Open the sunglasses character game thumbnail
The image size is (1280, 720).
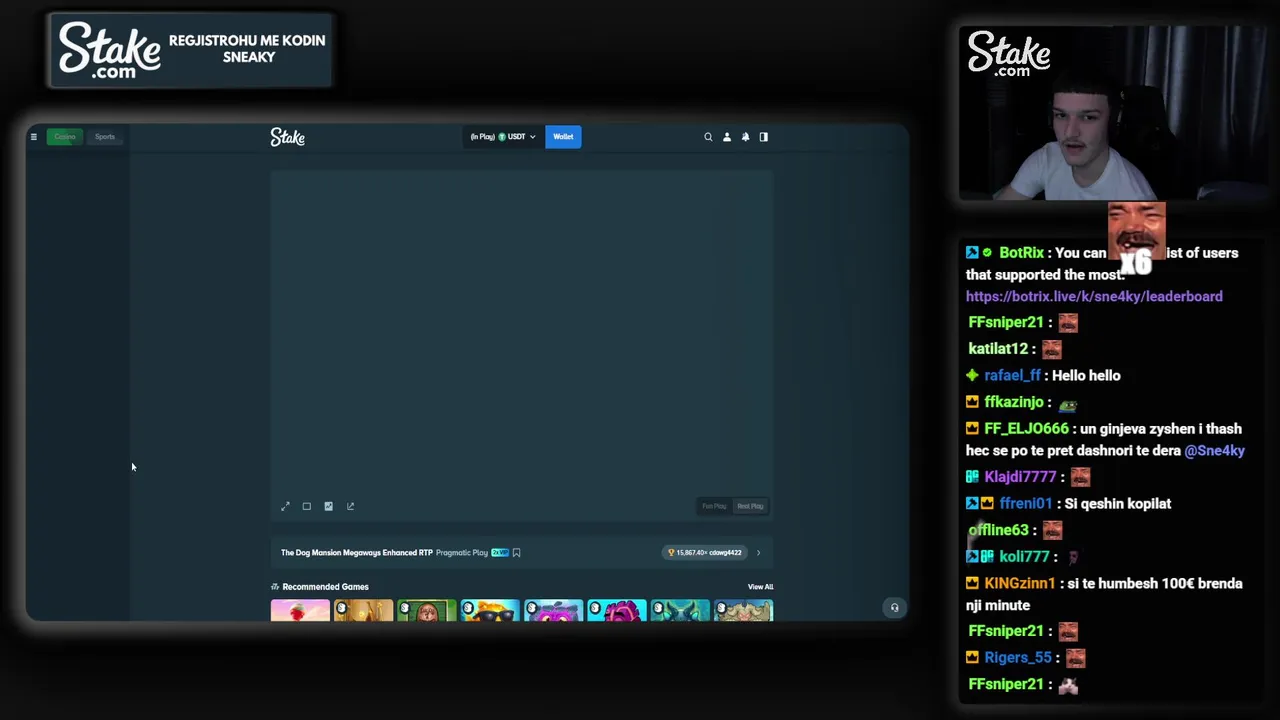tap(490, 610)
